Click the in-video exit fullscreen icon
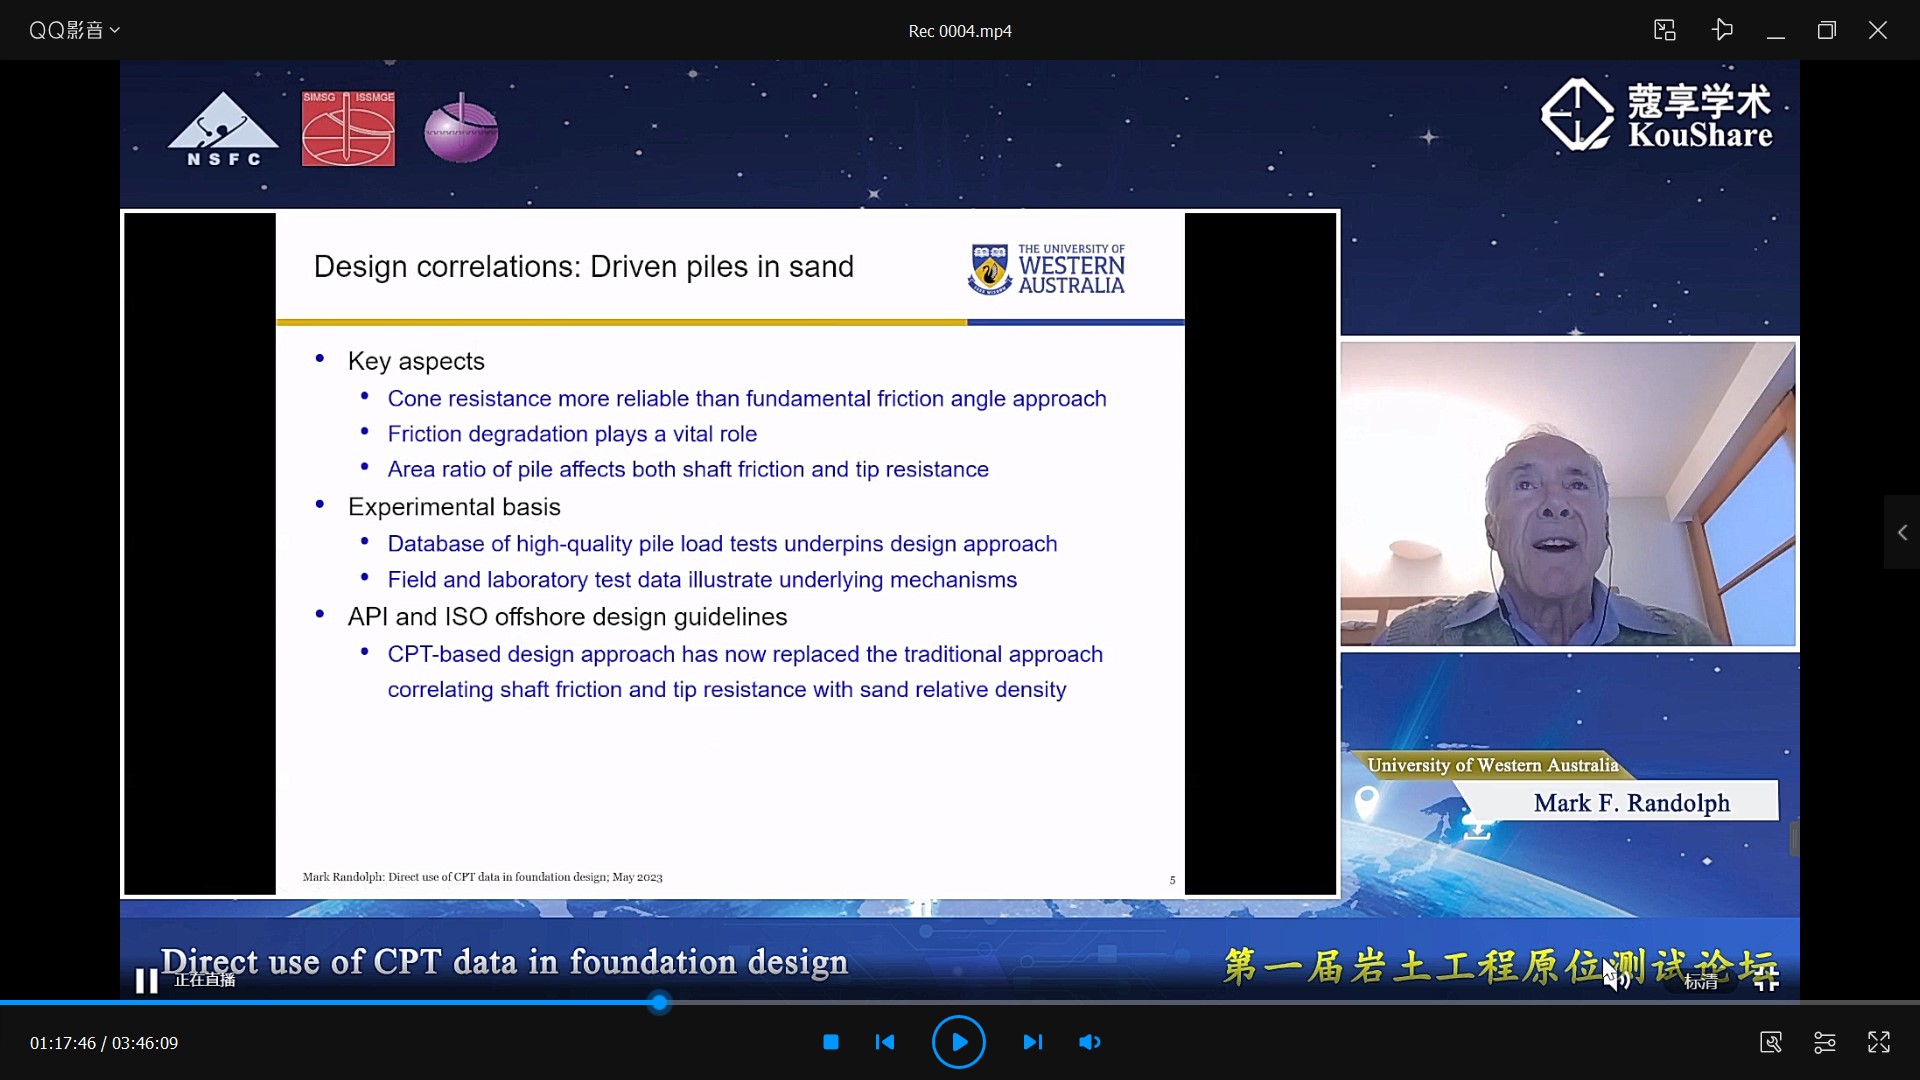The image size is (1920, 1080). 1766,979
